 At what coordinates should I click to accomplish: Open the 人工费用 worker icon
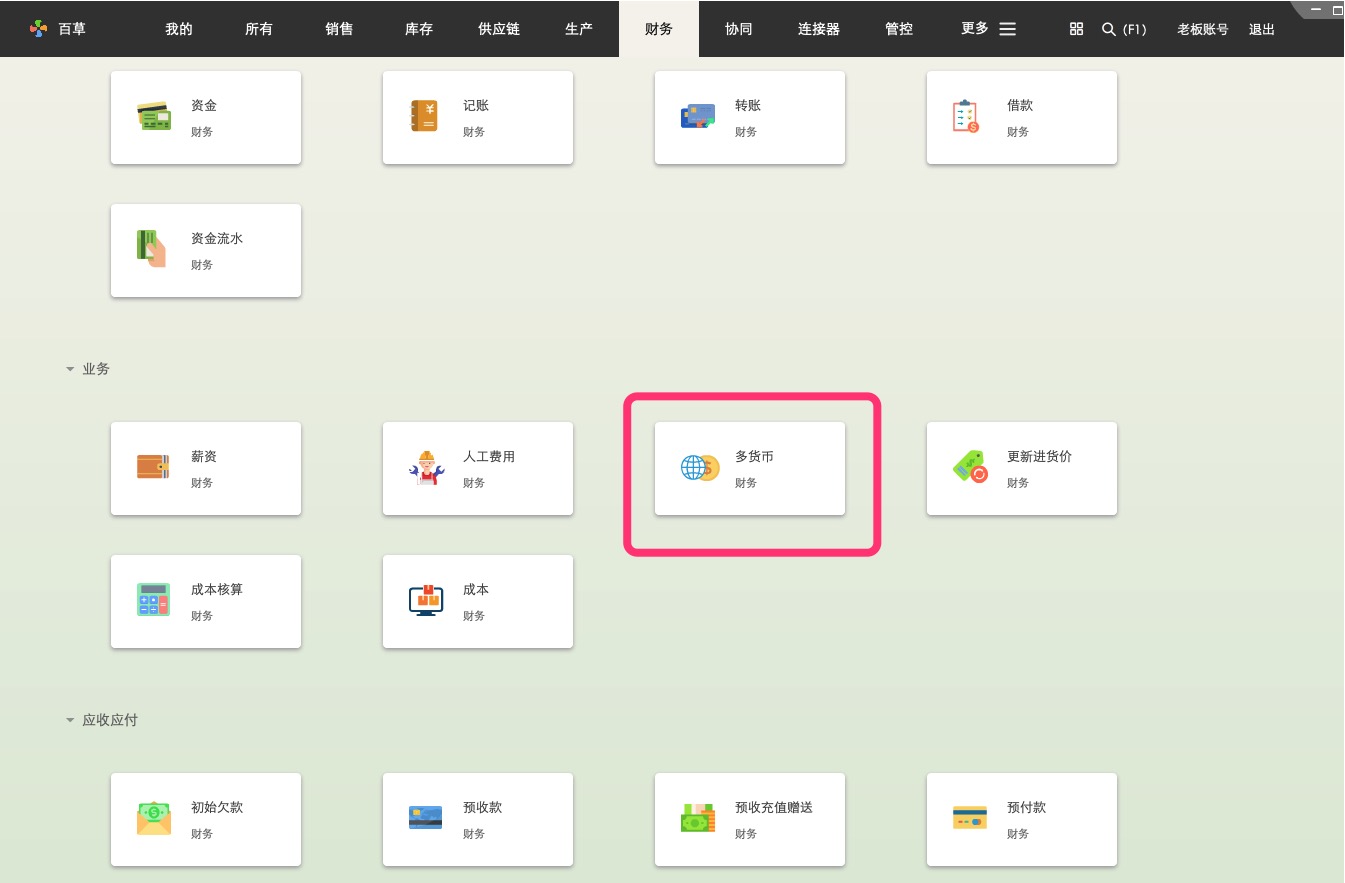point(426,467)
